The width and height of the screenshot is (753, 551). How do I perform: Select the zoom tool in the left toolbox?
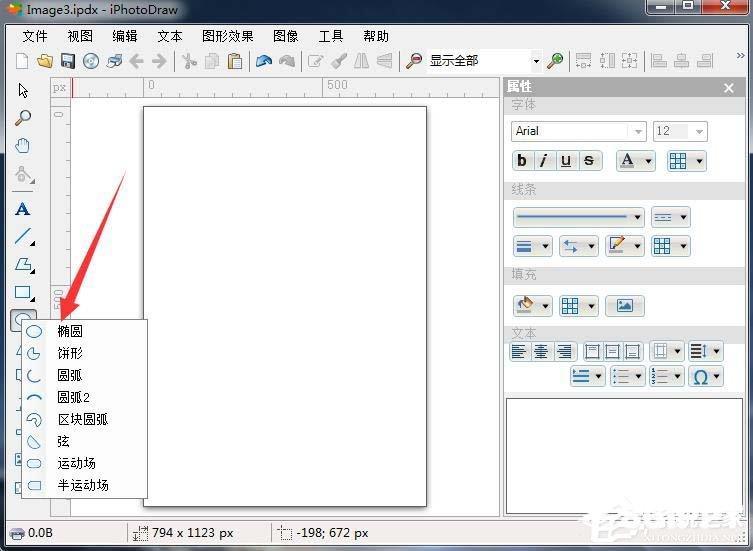pos(23,118)
